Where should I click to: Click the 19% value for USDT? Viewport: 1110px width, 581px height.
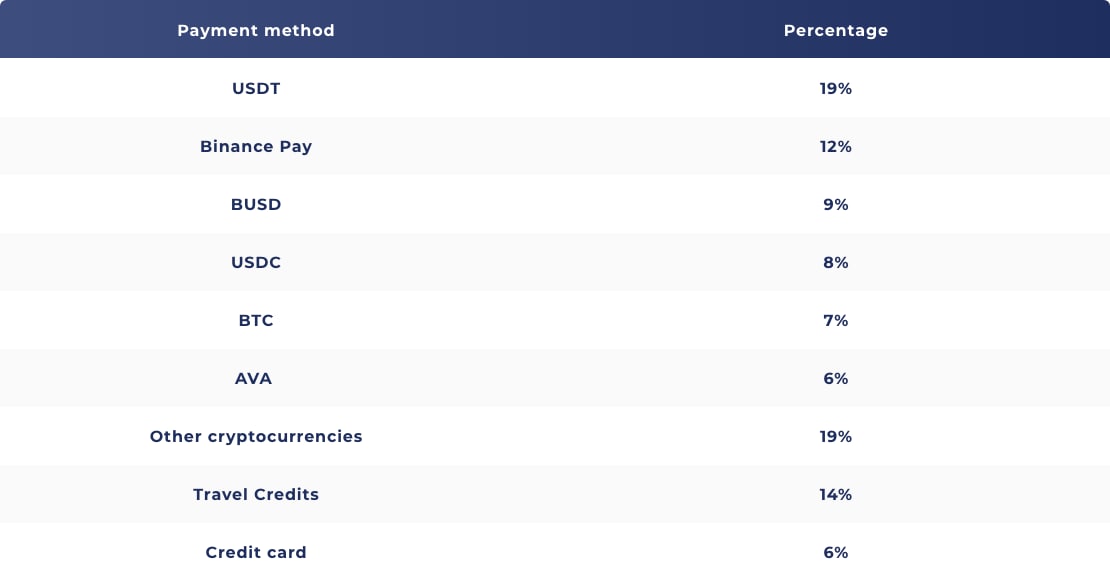click(835, 88)
